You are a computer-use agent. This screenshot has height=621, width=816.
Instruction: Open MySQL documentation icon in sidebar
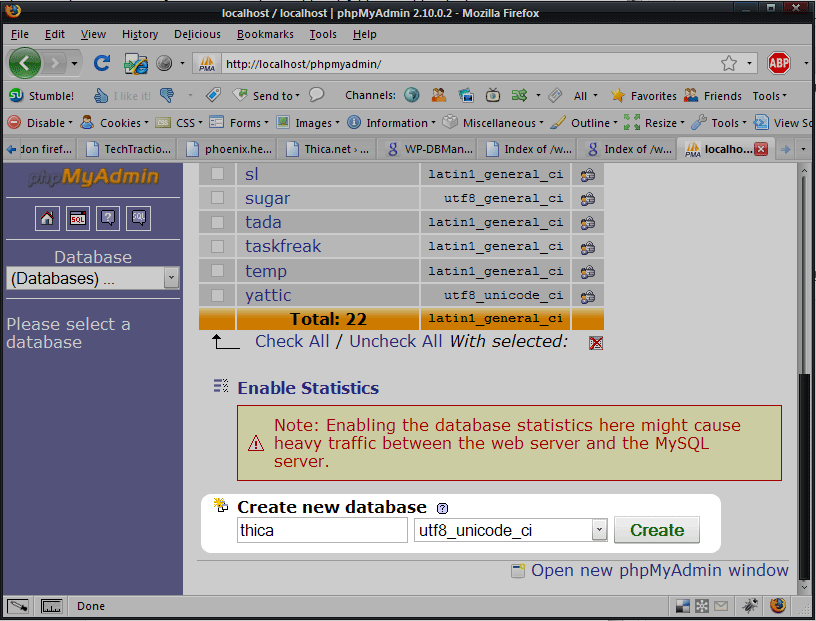138,218
